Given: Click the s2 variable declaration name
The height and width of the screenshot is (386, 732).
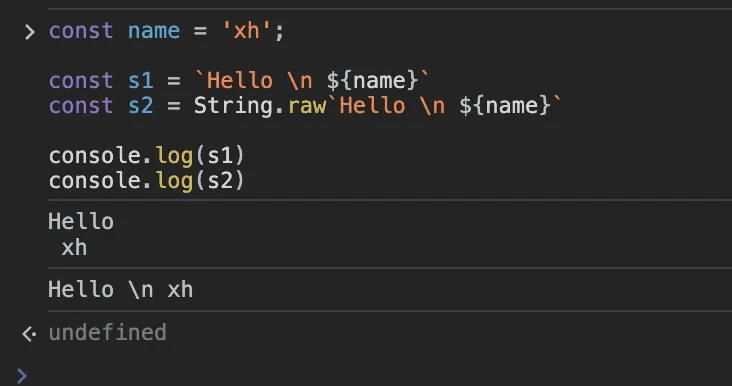Looking at the screenshot, I should pyautogui.click(x=141, y=106).
